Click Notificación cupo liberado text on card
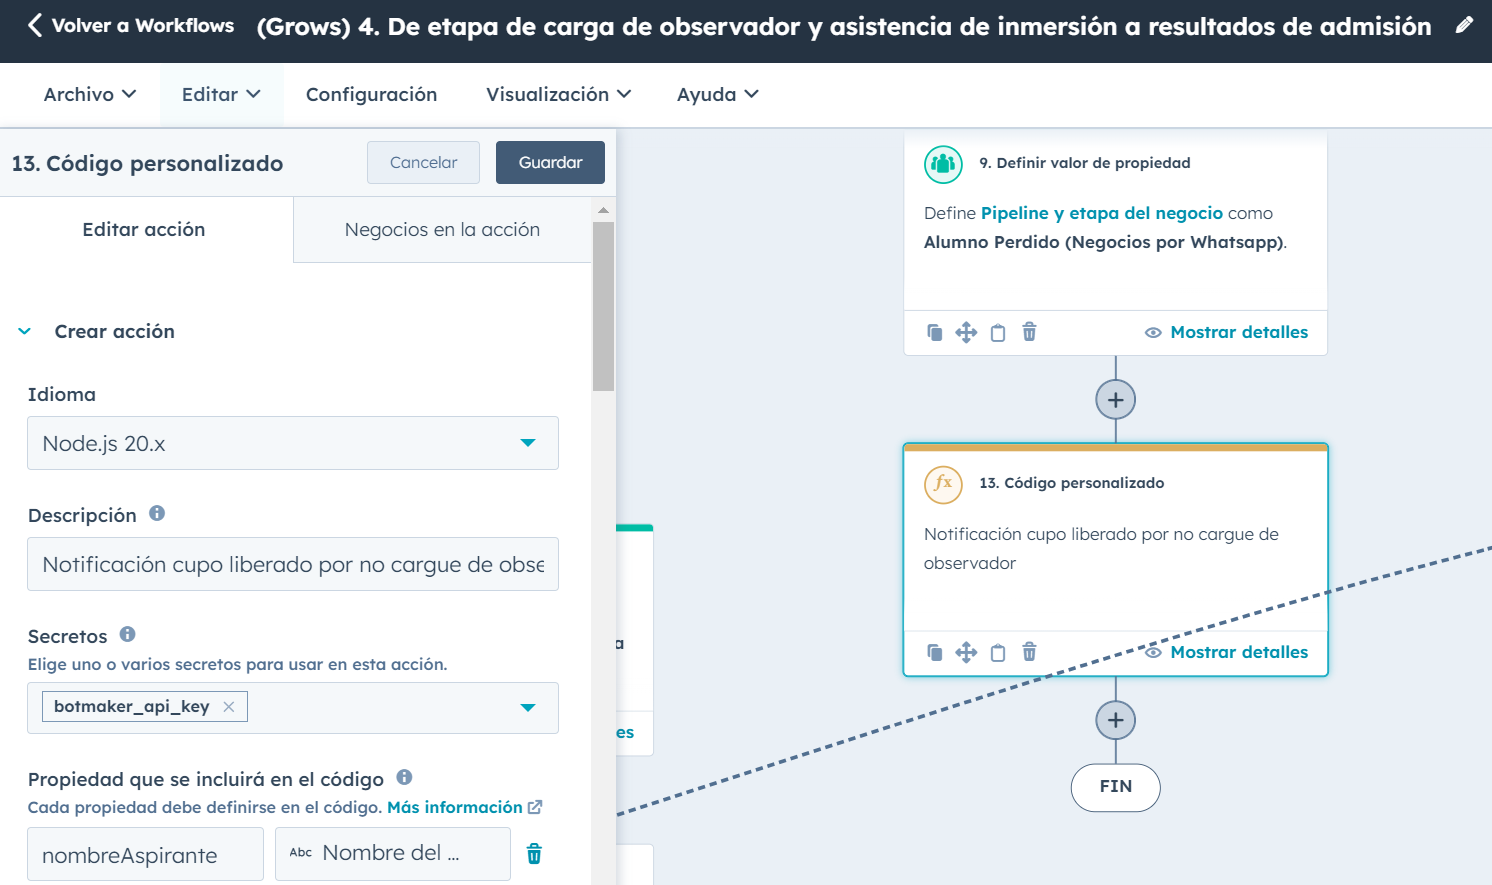The image size is (1492, 885). (x=1101, y=548)
